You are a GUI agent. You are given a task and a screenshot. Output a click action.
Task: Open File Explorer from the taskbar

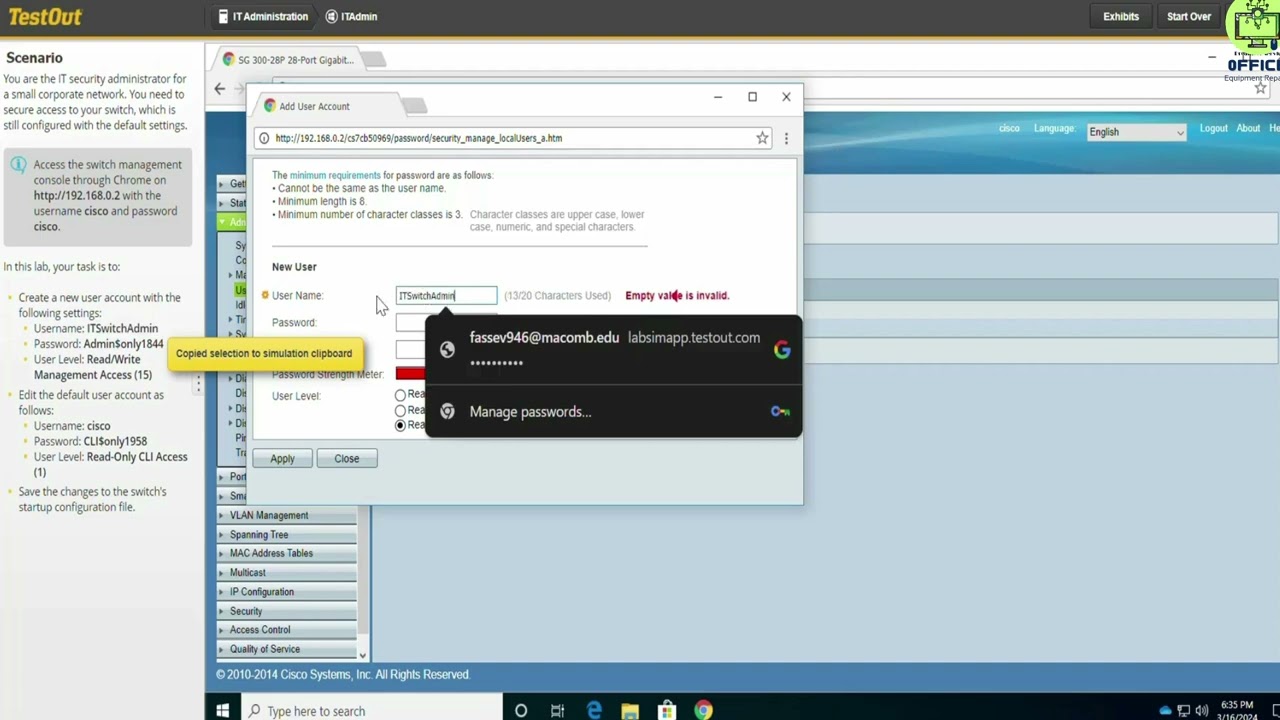click(630, 711)
